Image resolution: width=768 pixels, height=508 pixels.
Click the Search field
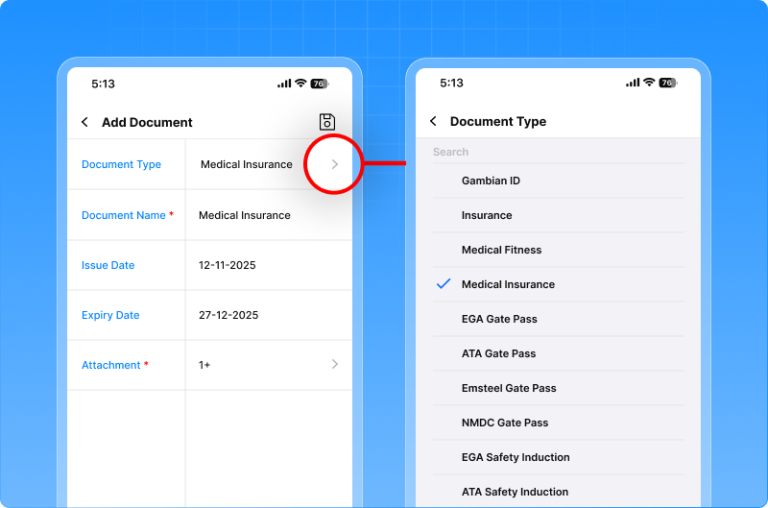click(x=560, y=152)
